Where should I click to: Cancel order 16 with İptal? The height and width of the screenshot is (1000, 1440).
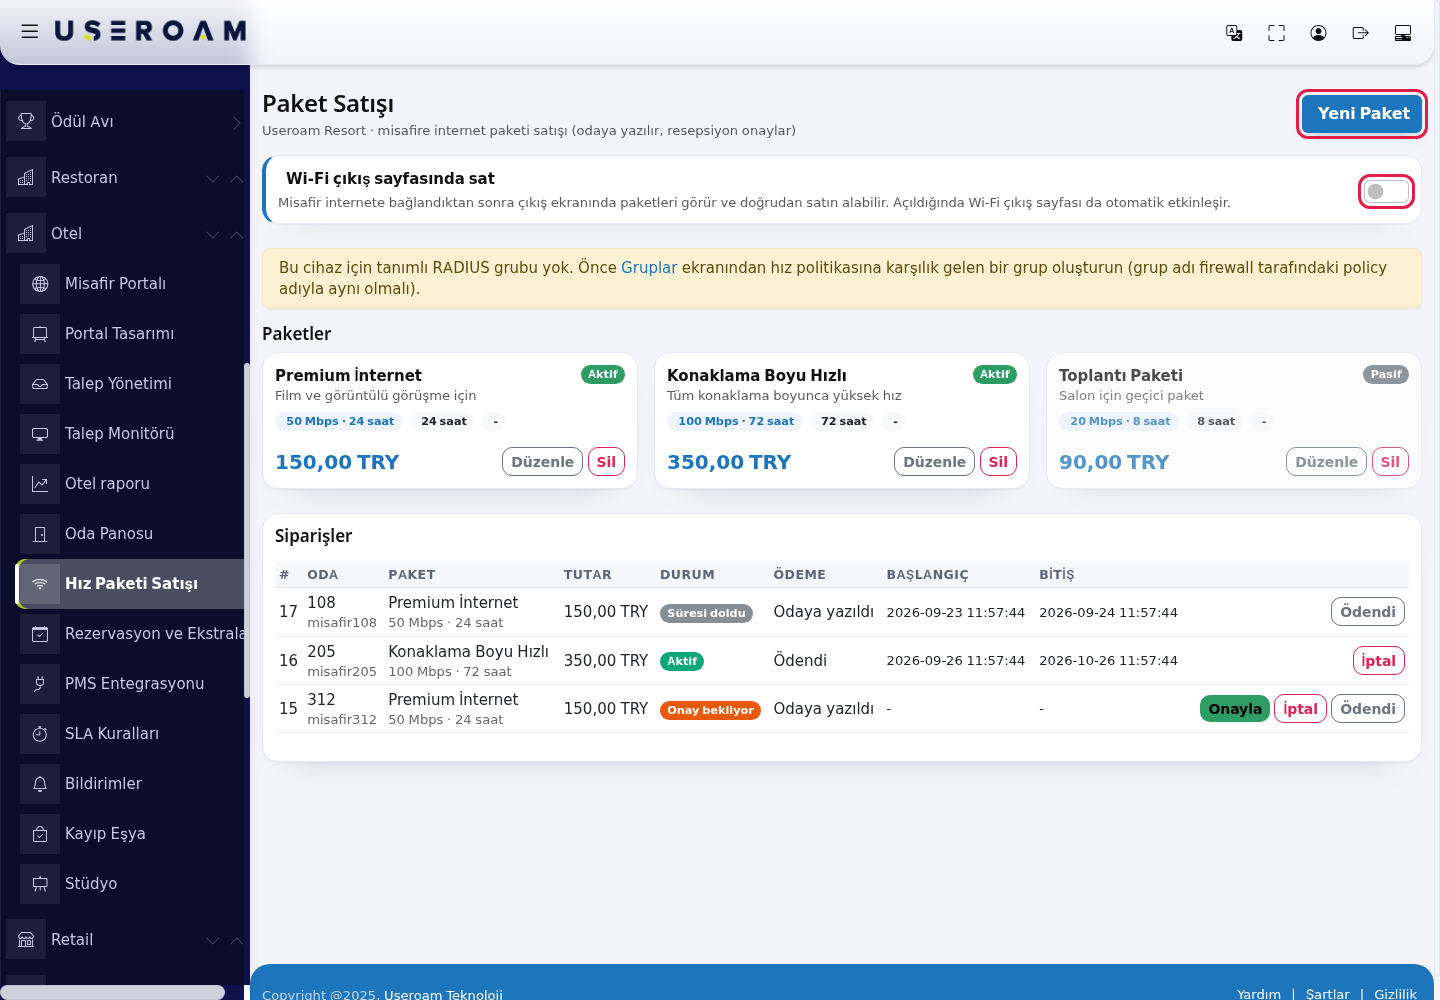click(x=1378, y=661)
